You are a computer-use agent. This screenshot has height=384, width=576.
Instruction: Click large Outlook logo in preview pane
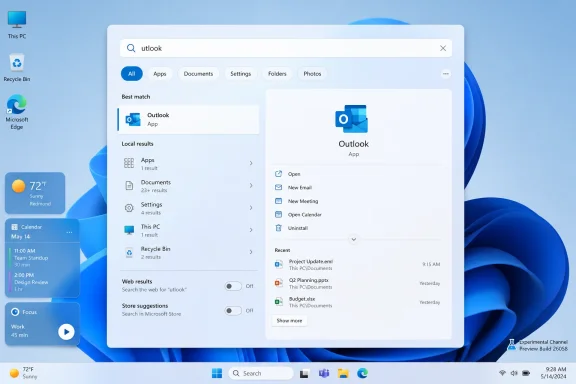pyautogui.click(x=352, y=119)
